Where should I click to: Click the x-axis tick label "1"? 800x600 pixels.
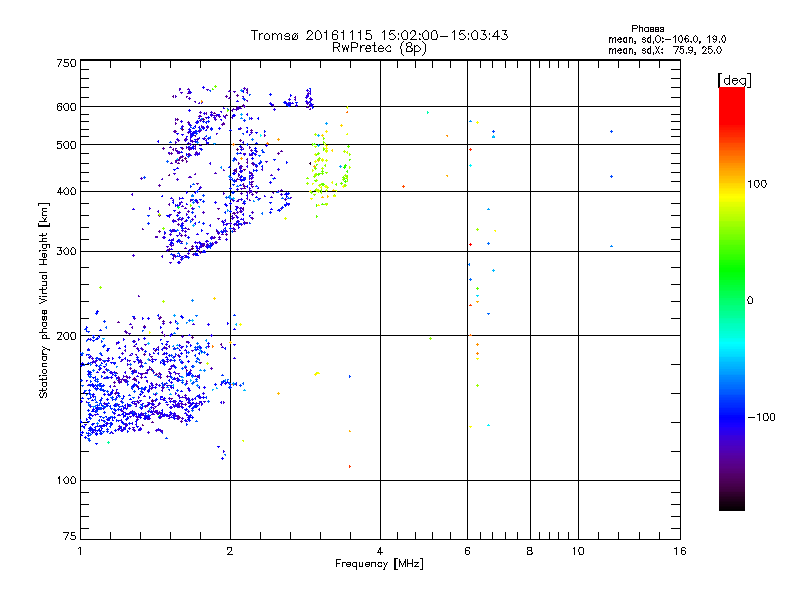click(x=80, y=551)
